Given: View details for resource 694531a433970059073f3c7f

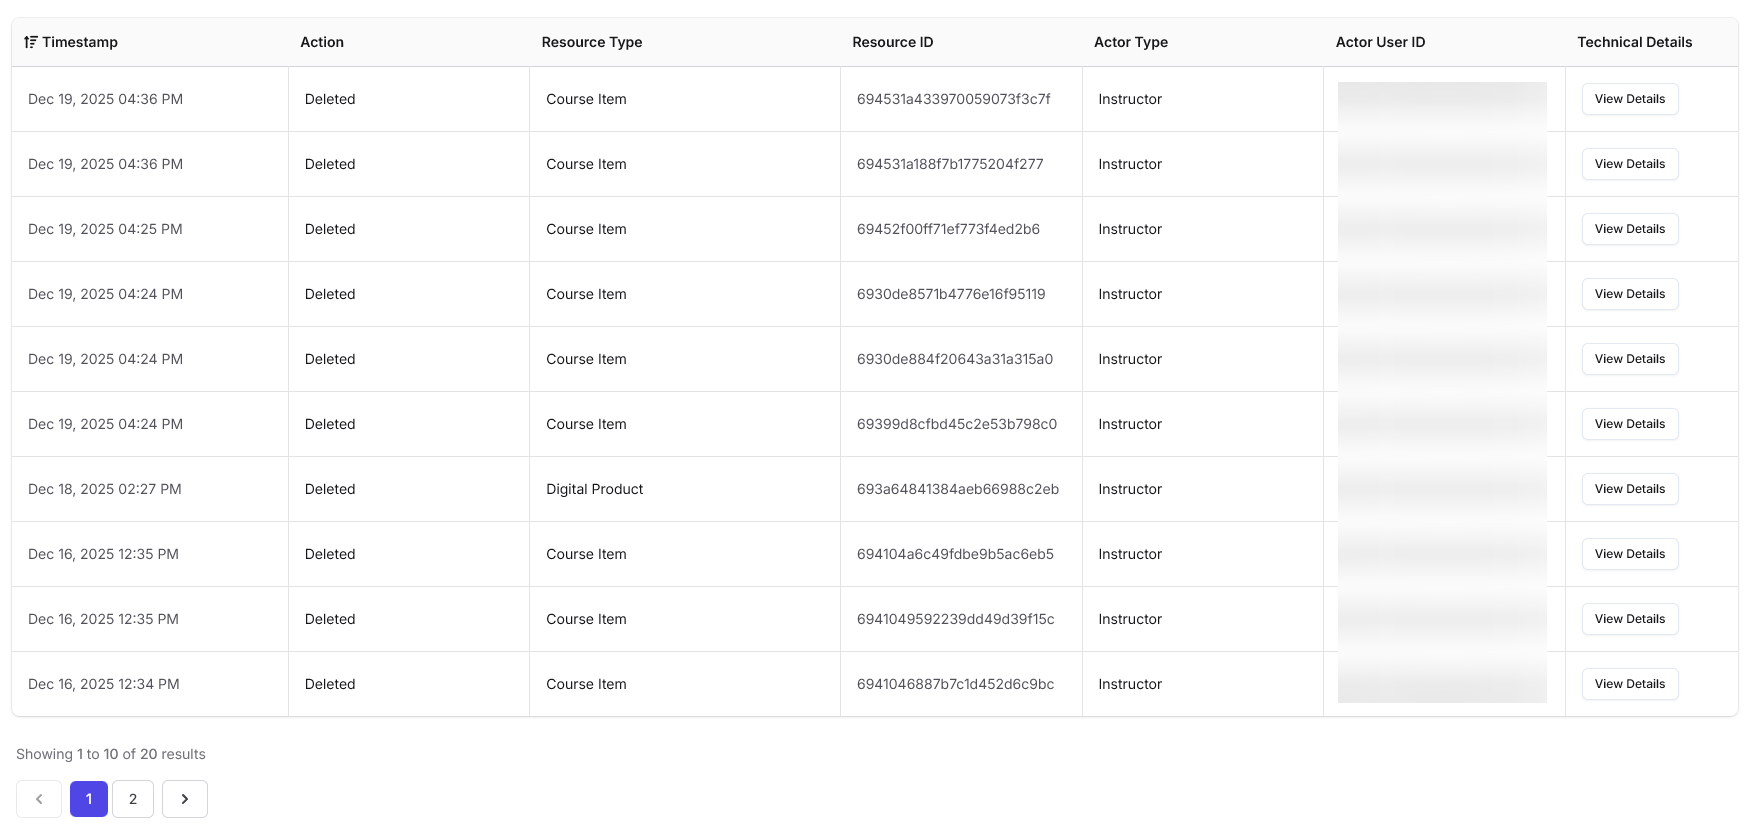Looking at the screenshot, I should tap(1629, 99).
